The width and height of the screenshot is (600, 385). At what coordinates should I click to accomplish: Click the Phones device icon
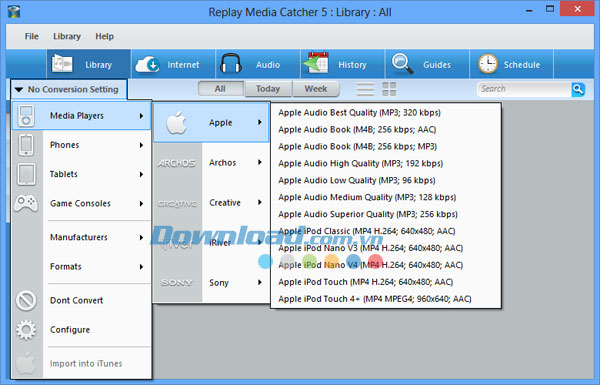click(x=26, y=145)
